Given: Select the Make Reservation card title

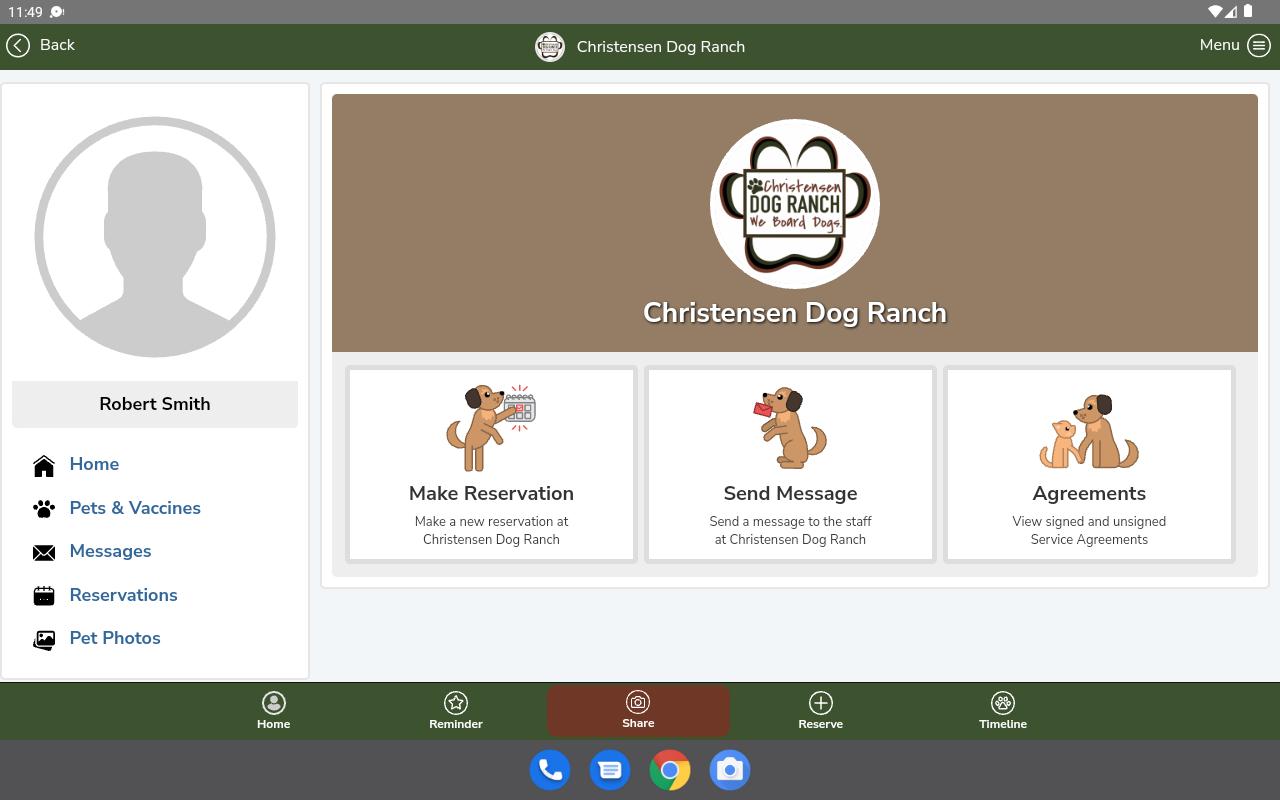Looking at the screenshot, I should pyautogui.click(x=491, y=493).
